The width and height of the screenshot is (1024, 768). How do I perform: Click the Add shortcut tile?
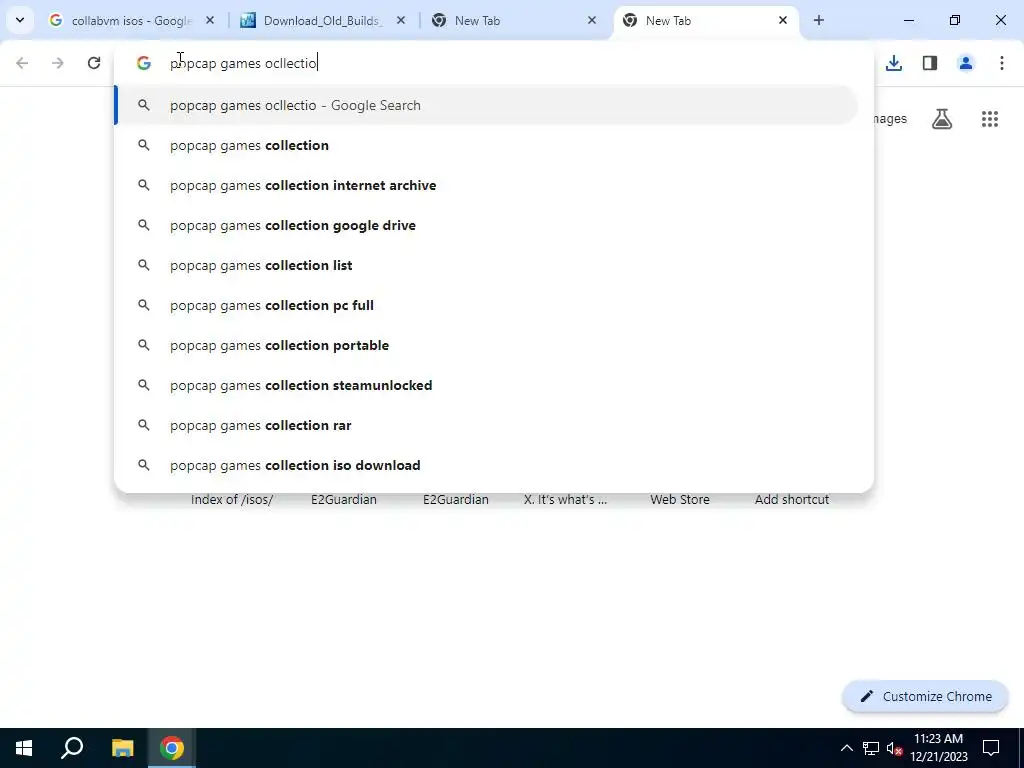(x=792, y=500)
